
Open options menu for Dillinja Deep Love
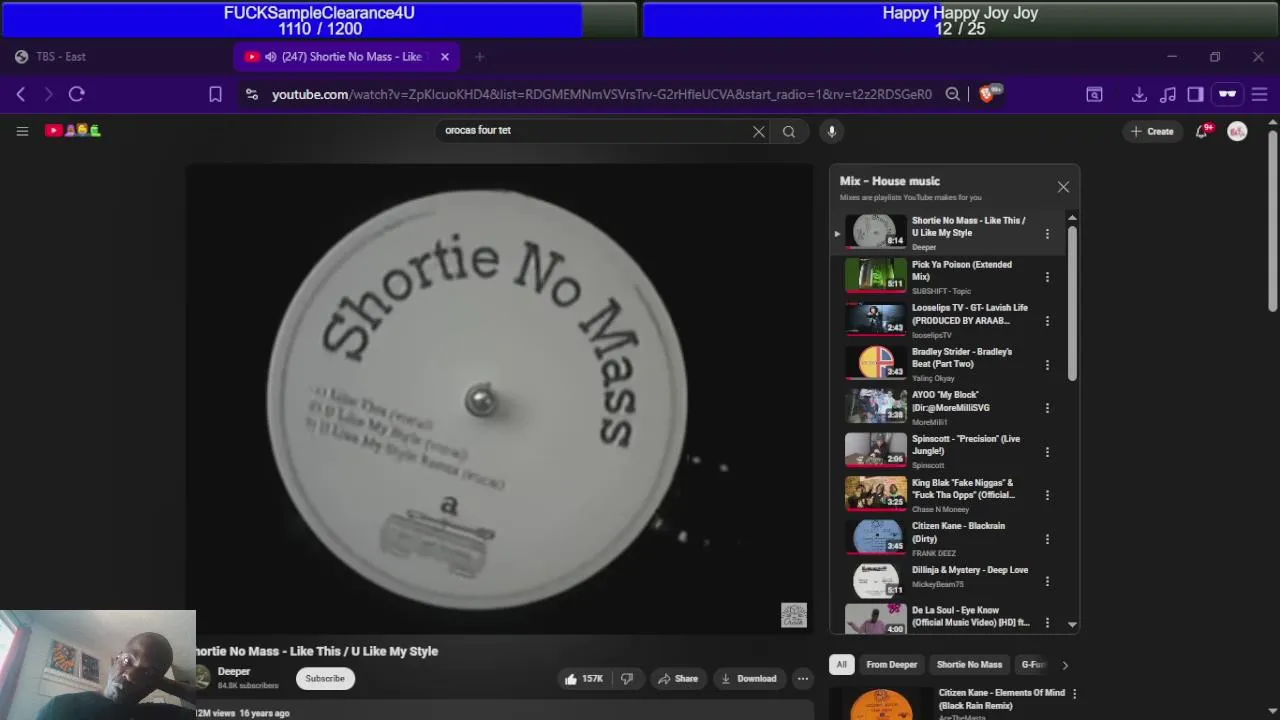pyautogui.click(x=1047, y=581)
